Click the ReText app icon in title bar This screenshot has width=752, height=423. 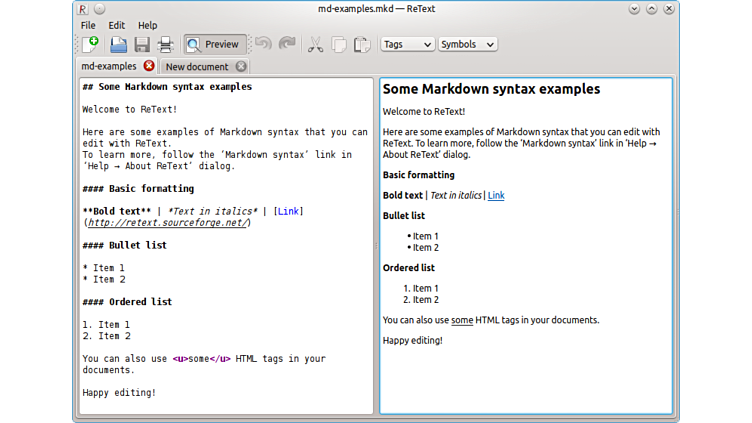pyautogui.click(x=82, y=9)
